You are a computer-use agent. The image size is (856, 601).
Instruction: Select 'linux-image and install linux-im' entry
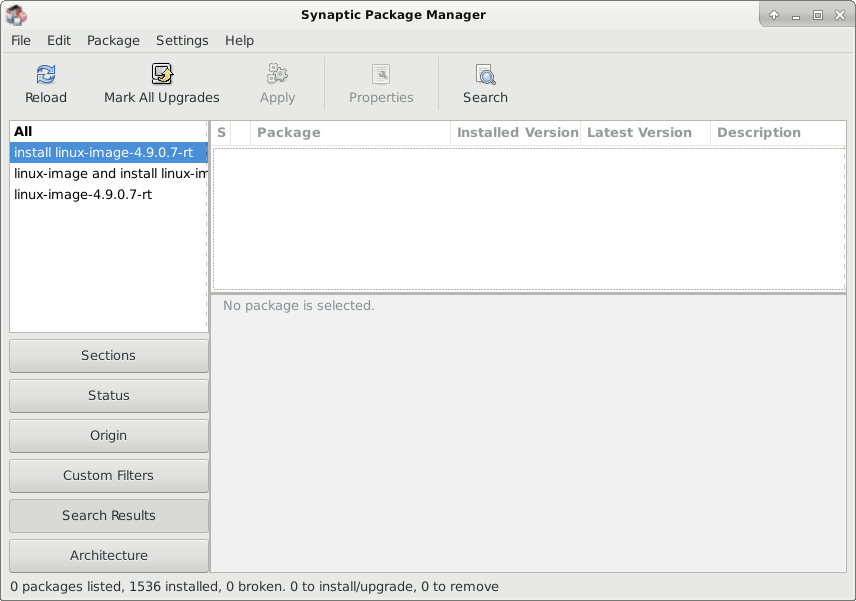(x=109, y=174)
